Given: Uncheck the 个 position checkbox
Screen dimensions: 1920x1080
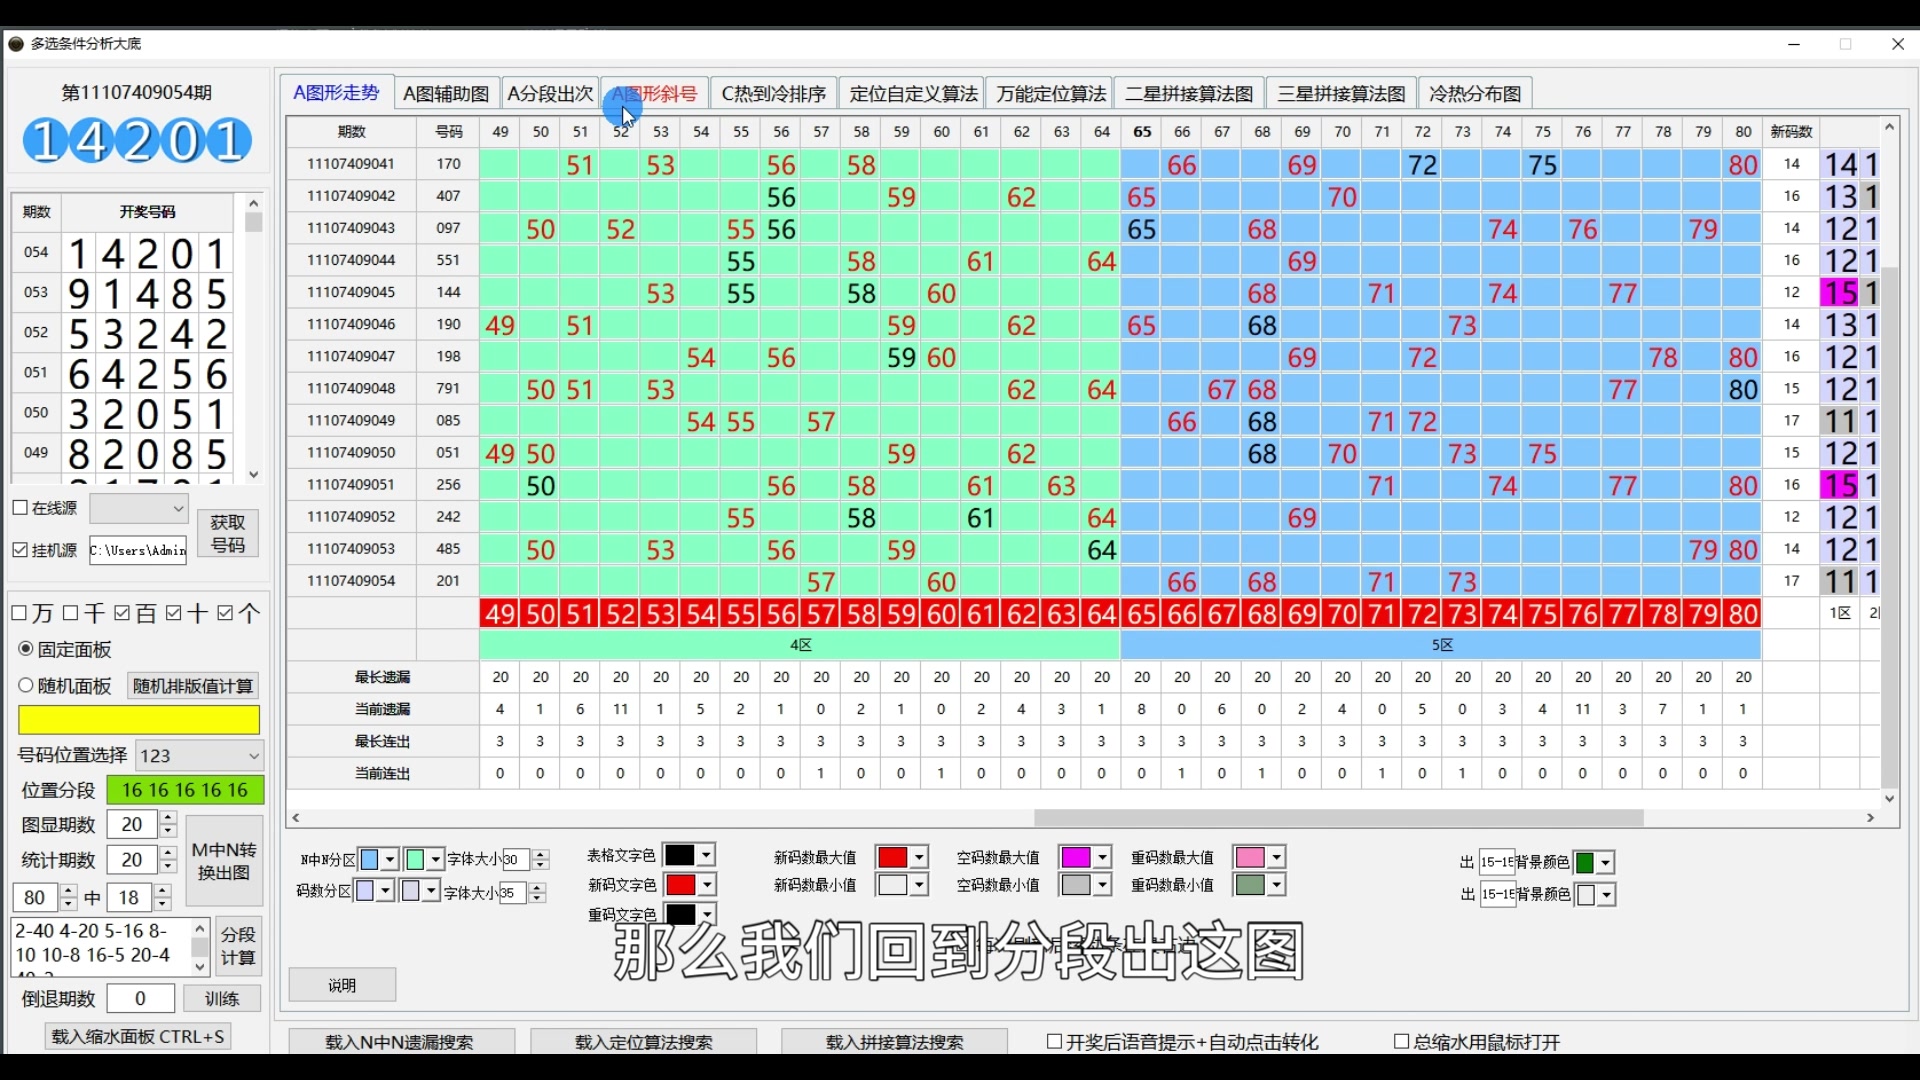Looking at the screenshot, I should pos(225,613).
